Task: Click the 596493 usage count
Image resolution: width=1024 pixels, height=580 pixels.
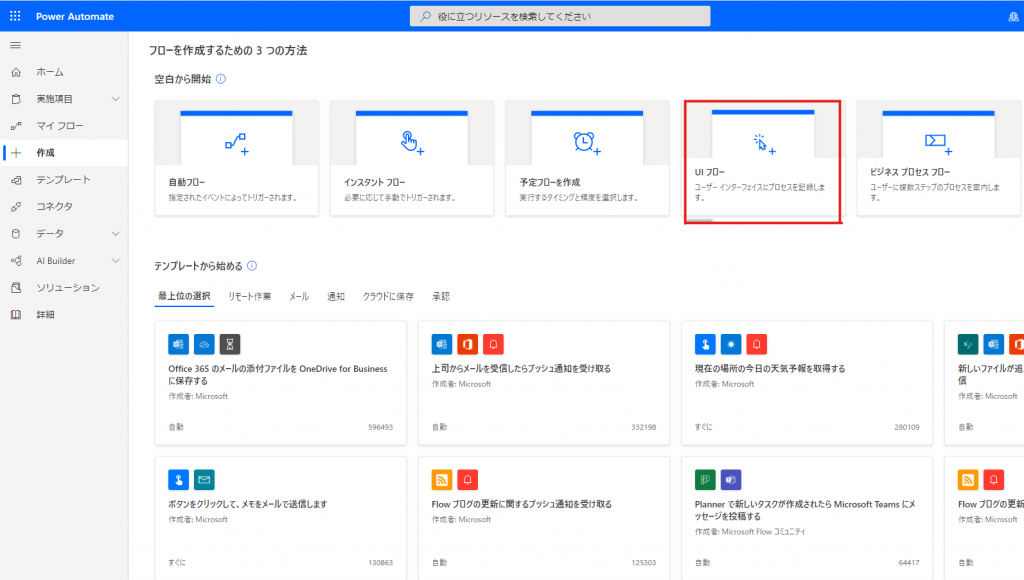Action: (380, 427)
